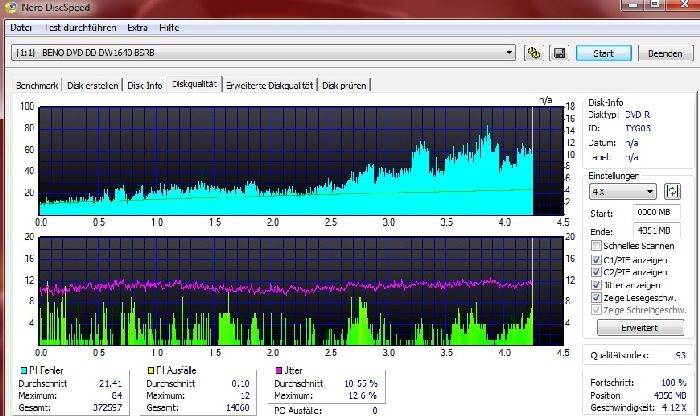The image size is (700, 416).
Task: Click the Jitter Durchschnitt value 10.53 %
Action: (x=361, y=383)
